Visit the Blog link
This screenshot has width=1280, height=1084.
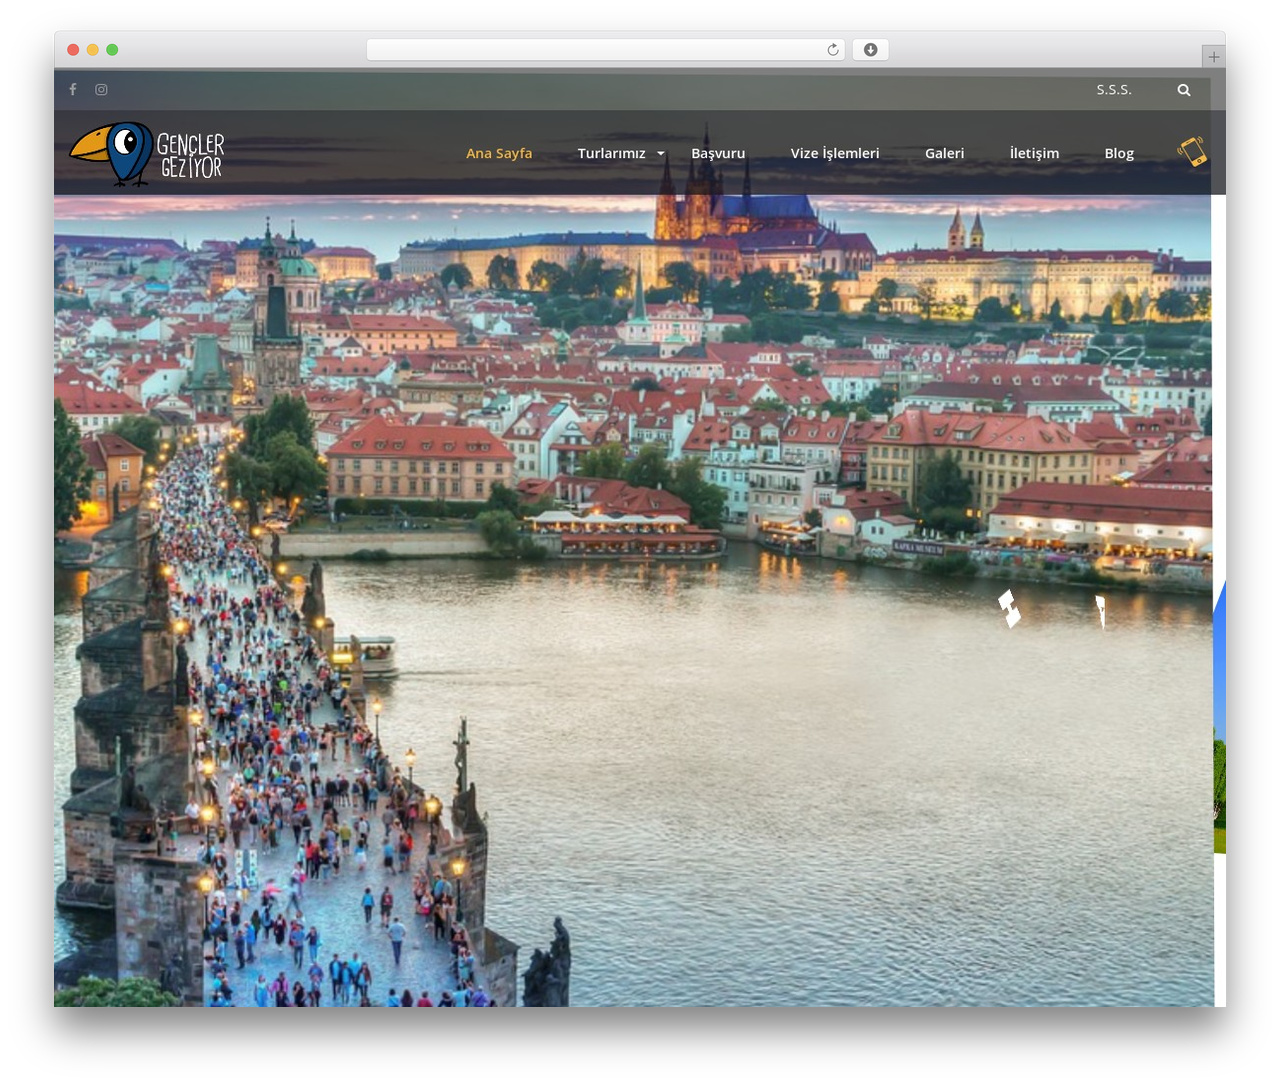pos(1119,153)
